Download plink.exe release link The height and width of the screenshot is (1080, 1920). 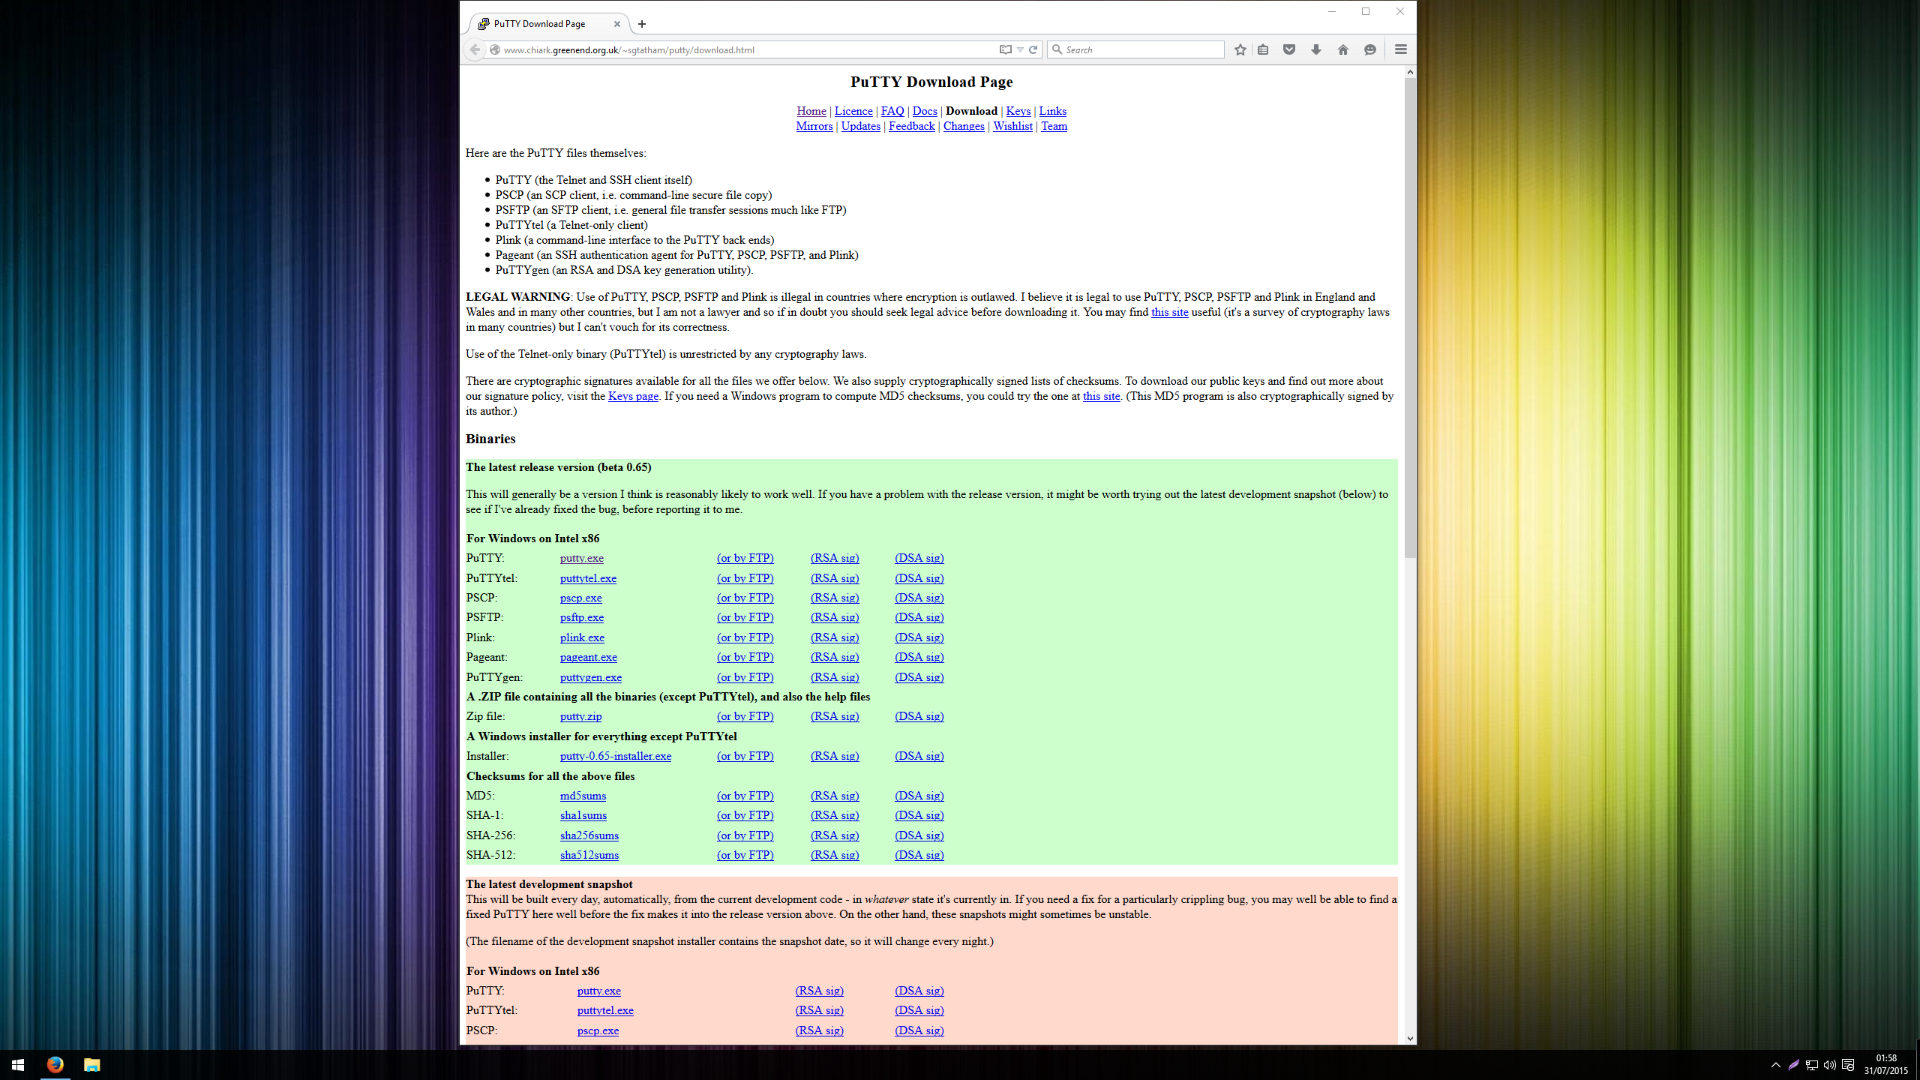[x=582, y=638]
